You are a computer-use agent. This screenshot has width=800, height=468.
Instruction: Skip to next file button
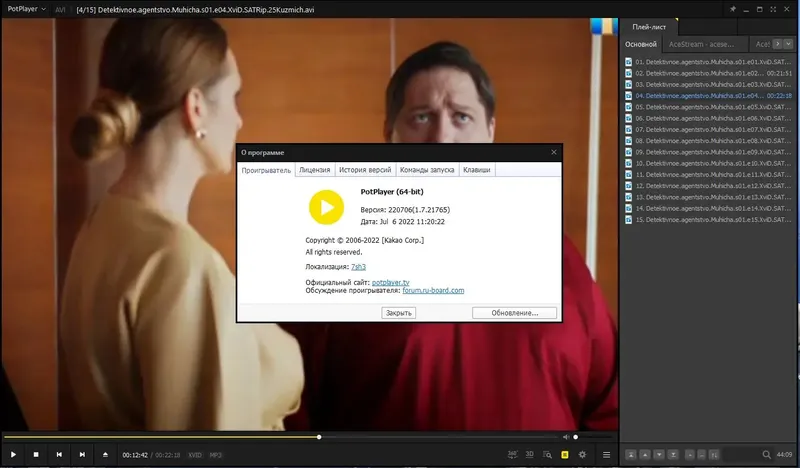pos(82,454)
